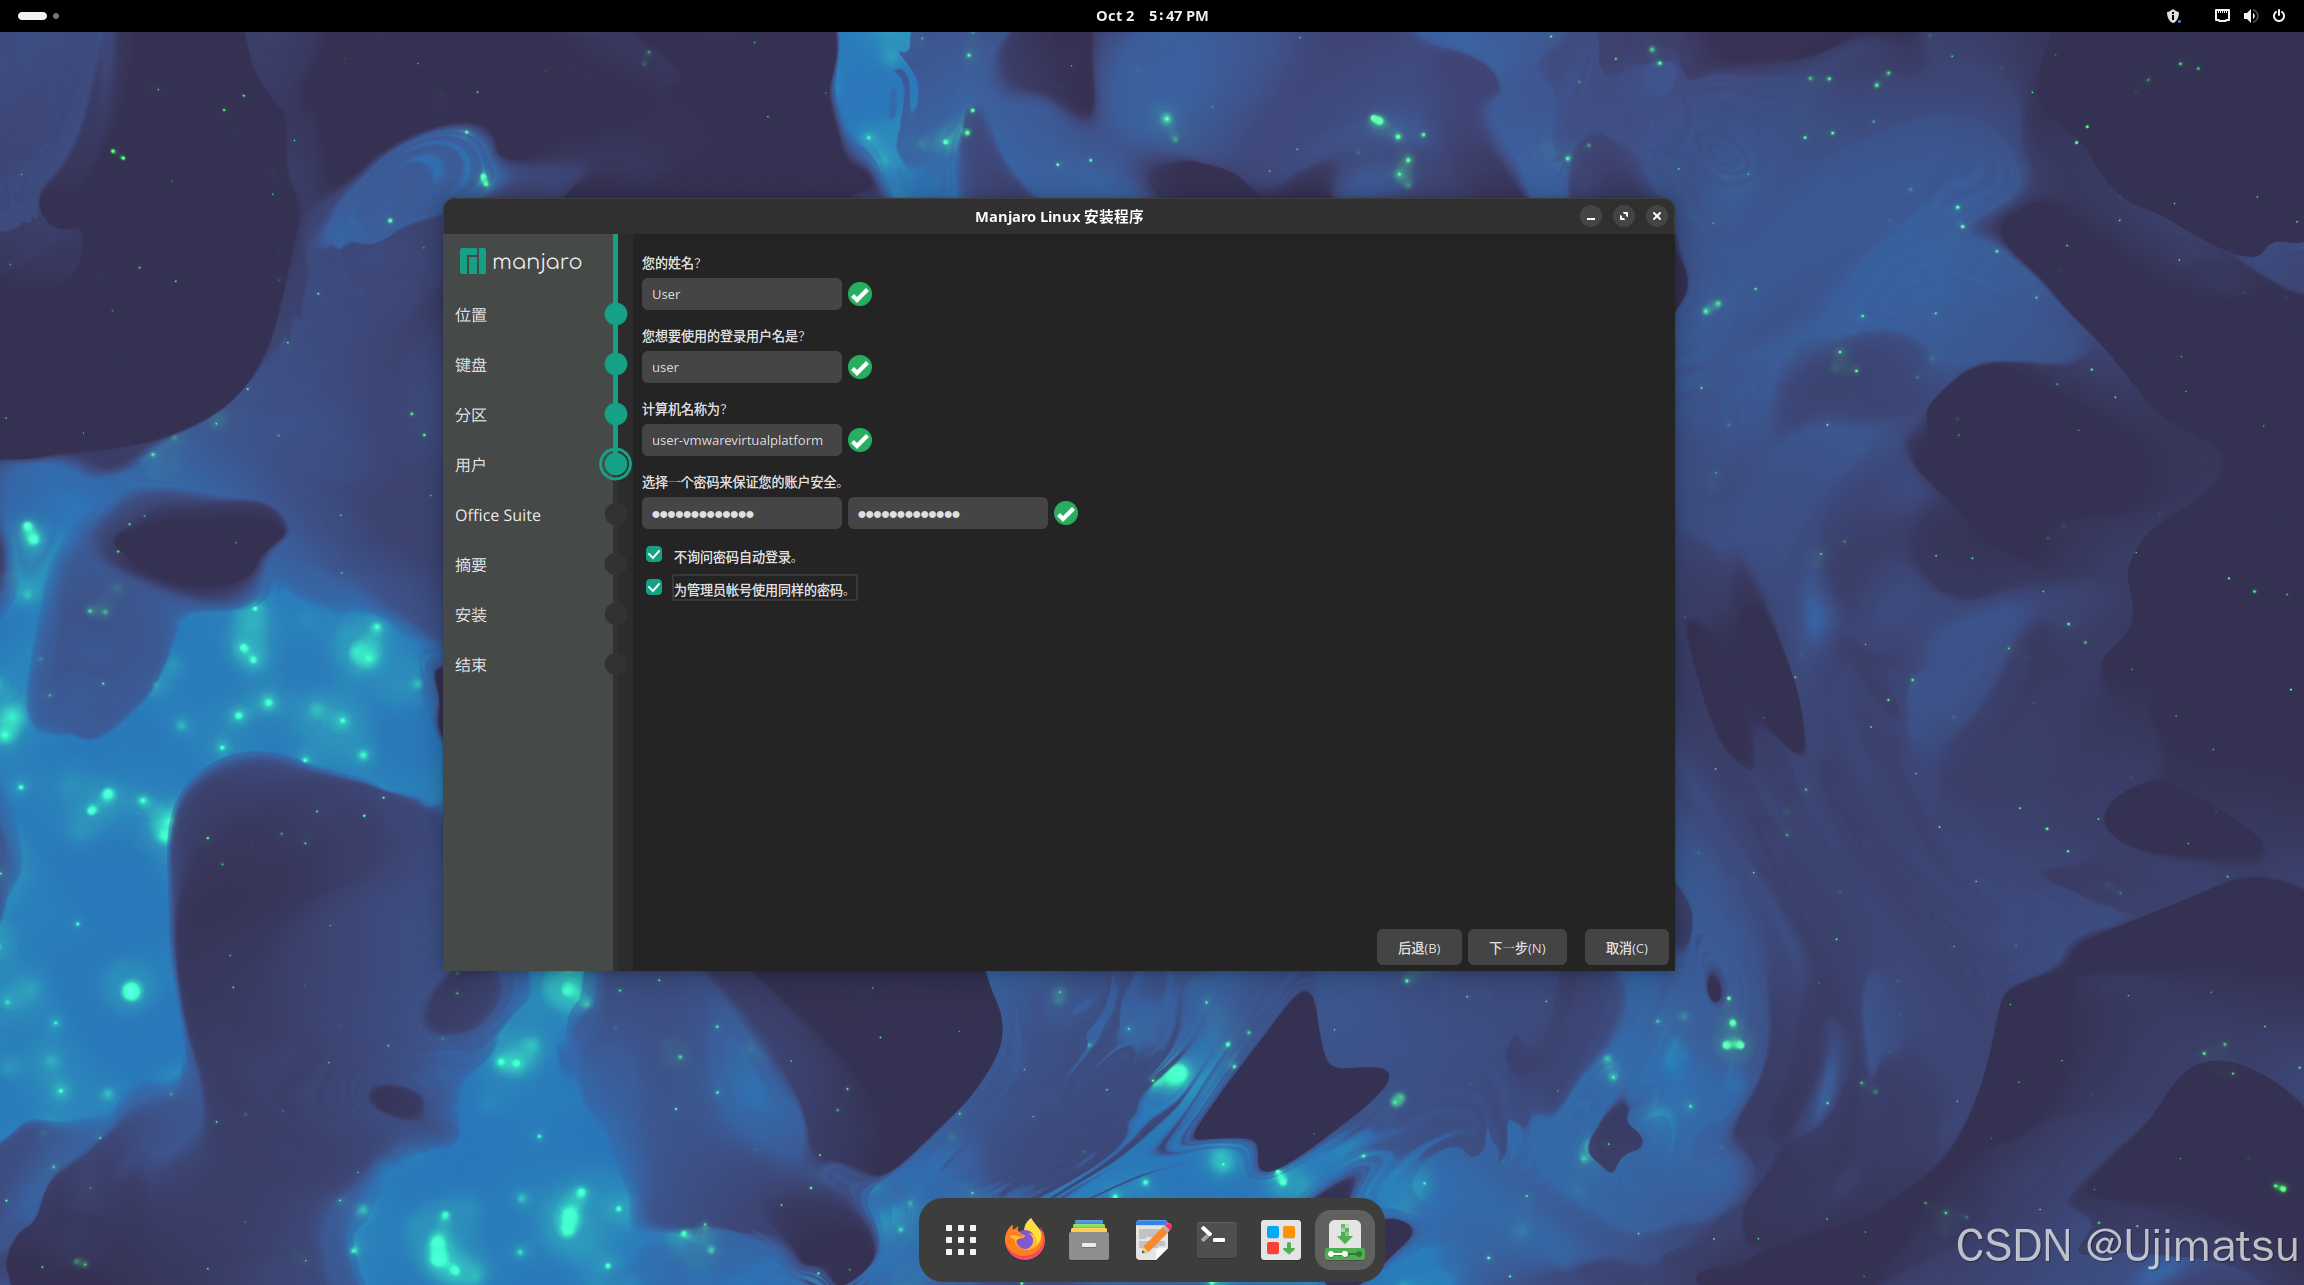The height and width of the screenshot is (1285, 2304).
Task: Select the 分区 step in the sidebar
Action: (x=471, y=415)
